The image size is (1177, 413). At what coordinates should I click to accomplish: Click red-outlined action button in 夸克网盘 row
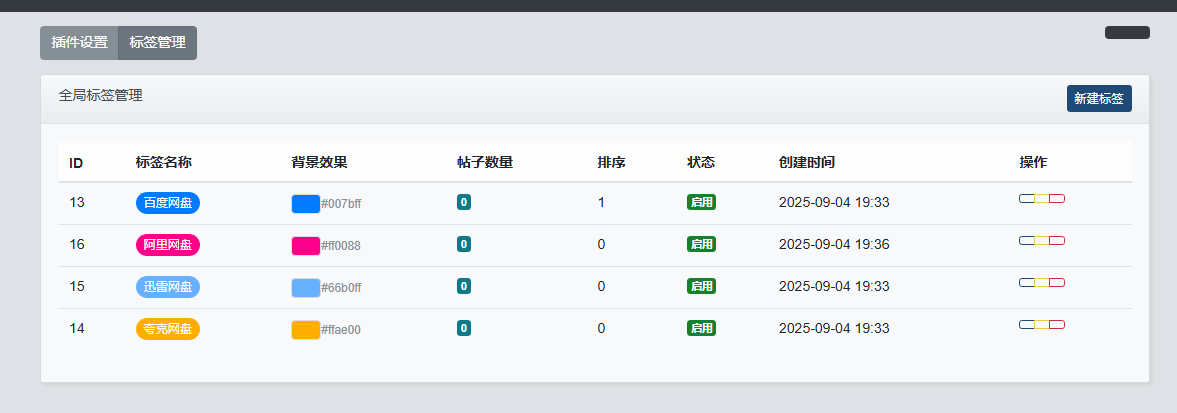click(1057, 325)
